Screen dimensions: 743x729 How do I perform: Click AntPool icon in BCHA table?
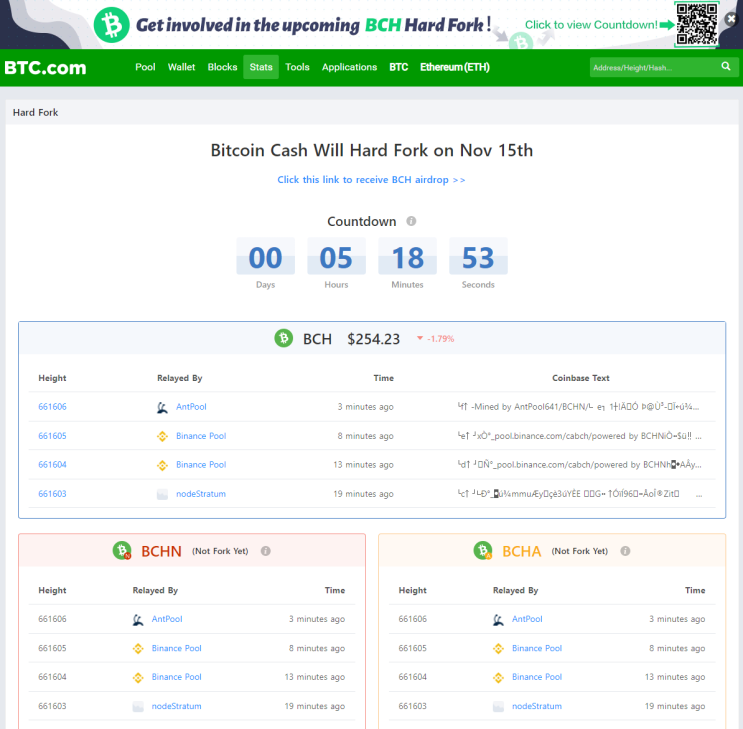tap(498, 620)
